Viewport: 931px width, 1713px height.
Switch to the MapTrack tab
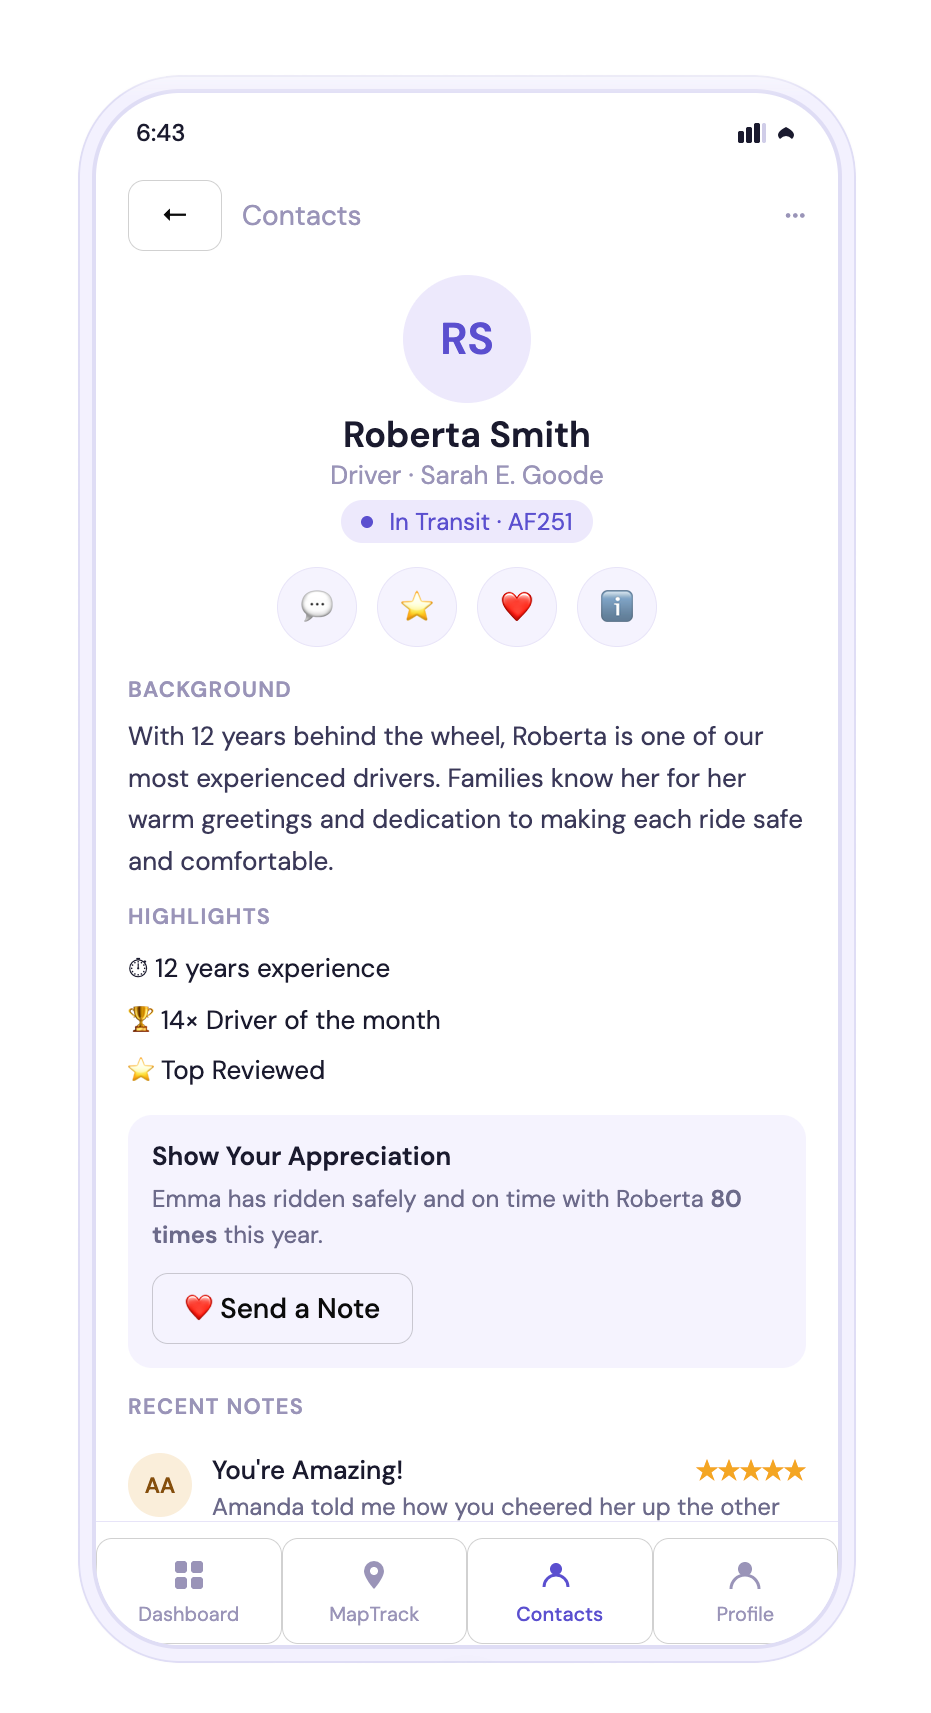[374, 1591]
